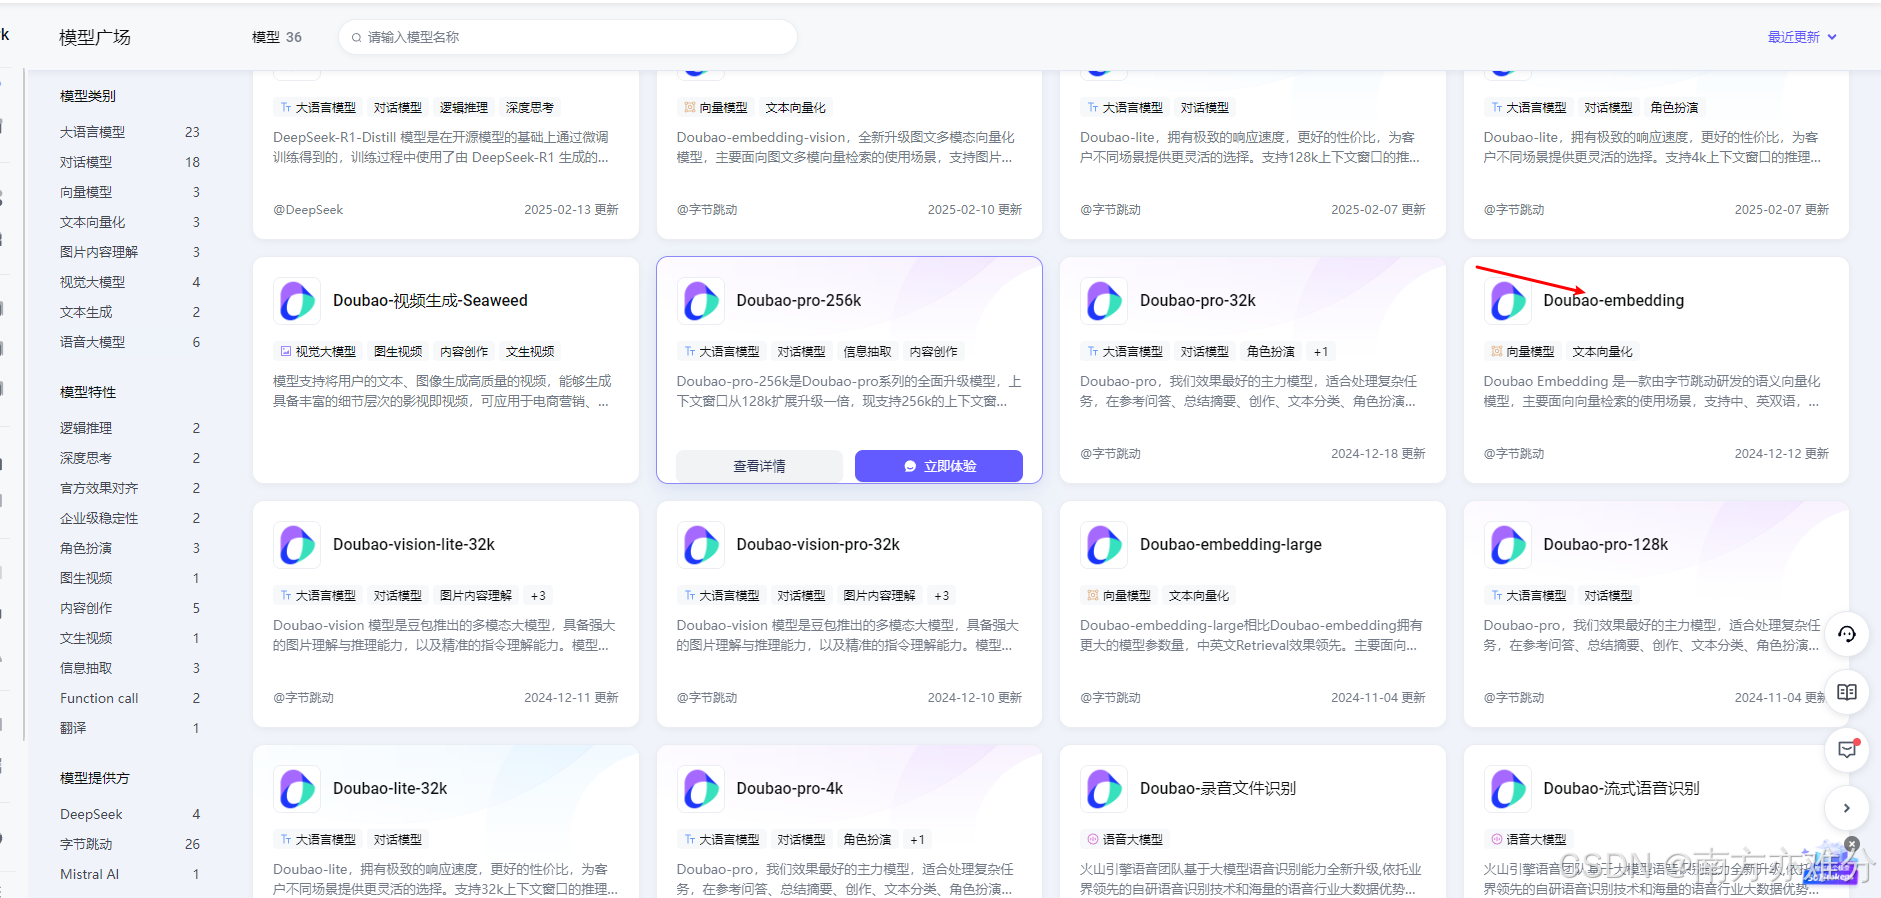Filter by 翻译 feature
The width and height of the screenshot is (1881, 898).
130,728
